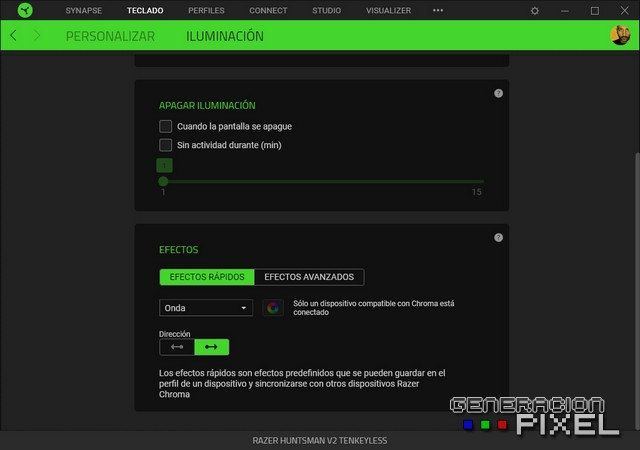Click the EFECTOS heading
The width and height of the screenshot is (640, 450).
point(178,250)
